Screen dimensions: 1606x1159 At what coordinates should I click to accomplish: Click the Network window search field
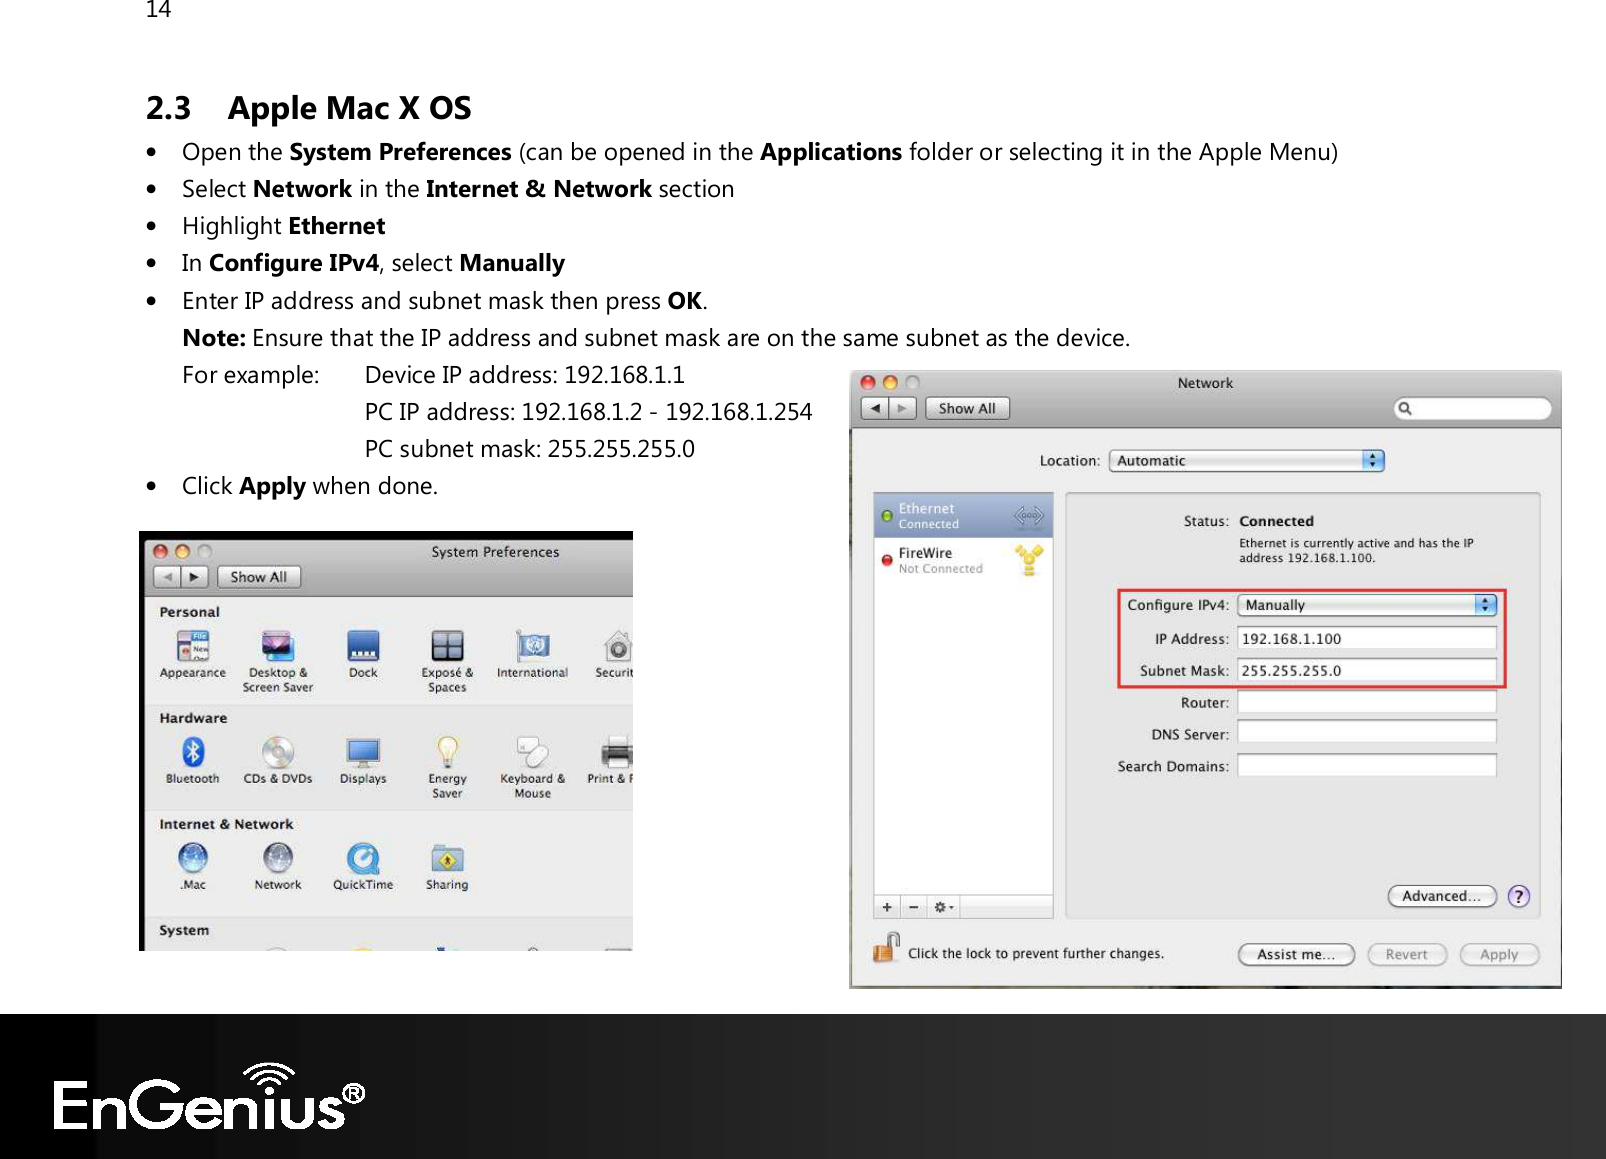pyautogui.click(x=1472, y=408)
